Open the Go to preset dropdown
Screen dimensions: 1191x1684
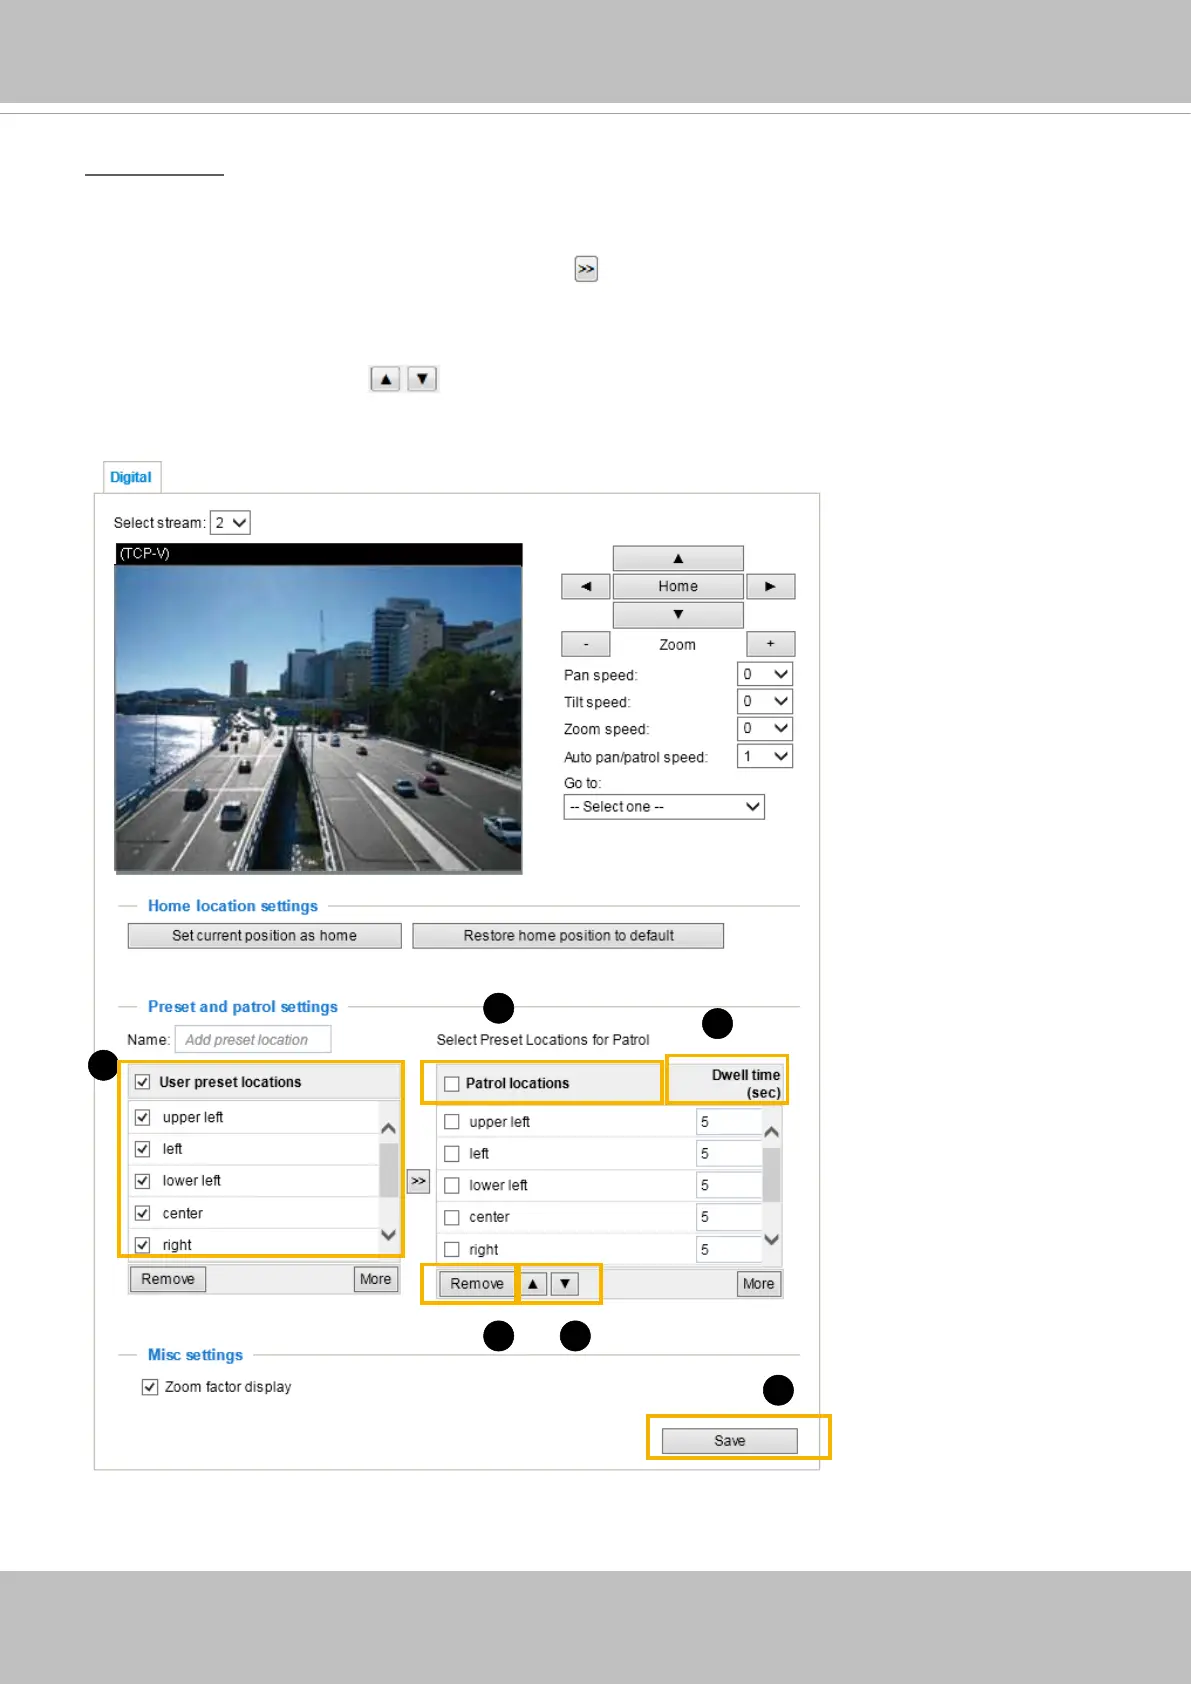[x=664, y=807]
